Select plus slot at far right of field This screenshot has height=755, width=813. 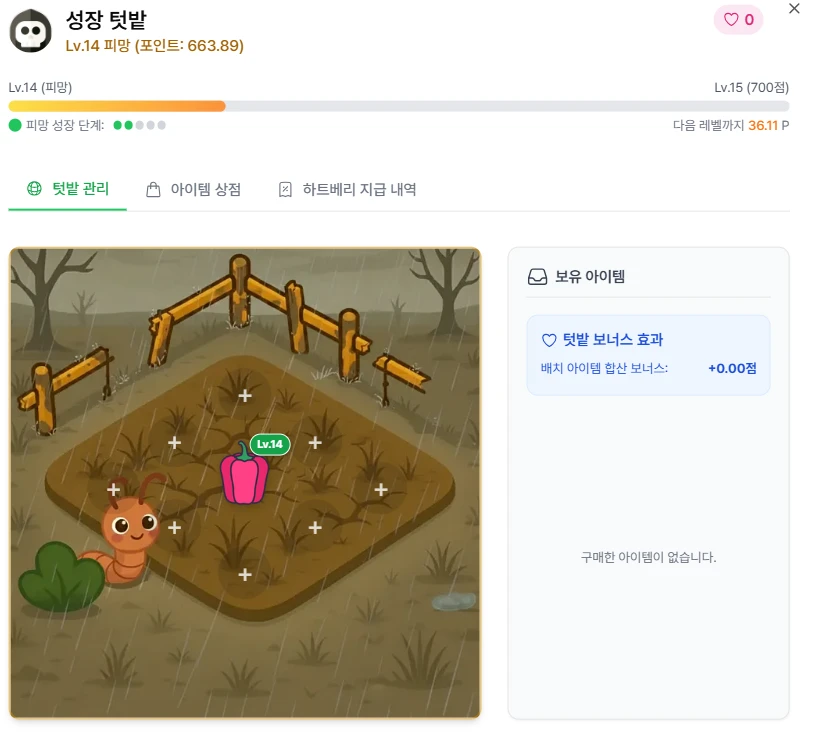[381, 490]
